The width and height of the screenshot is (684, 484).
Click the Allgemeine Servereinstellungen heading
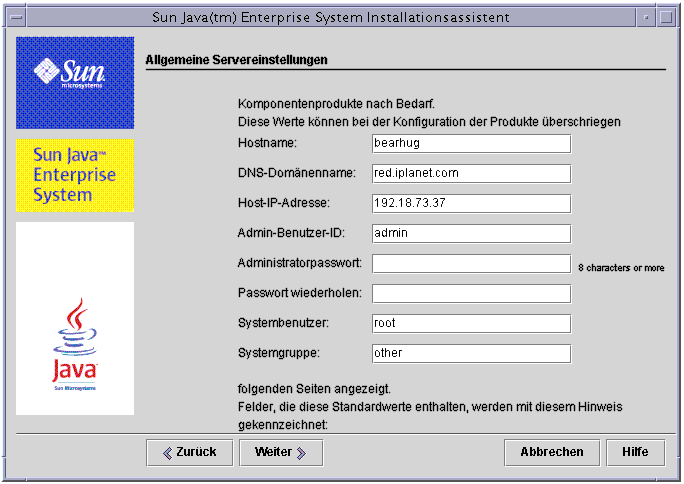[x=236, y=60]
